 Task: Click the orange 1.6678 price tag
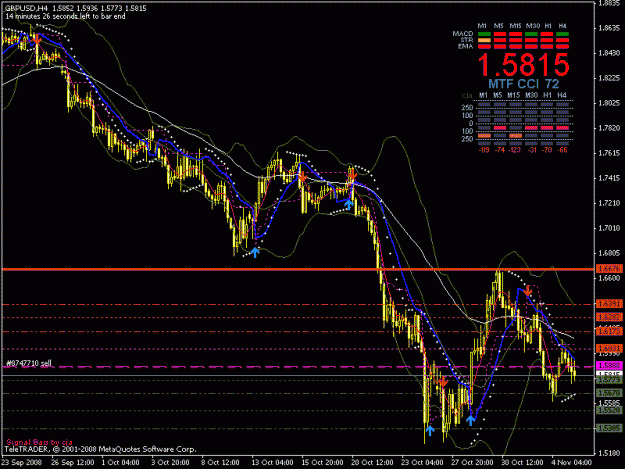(x=609, y=269)
